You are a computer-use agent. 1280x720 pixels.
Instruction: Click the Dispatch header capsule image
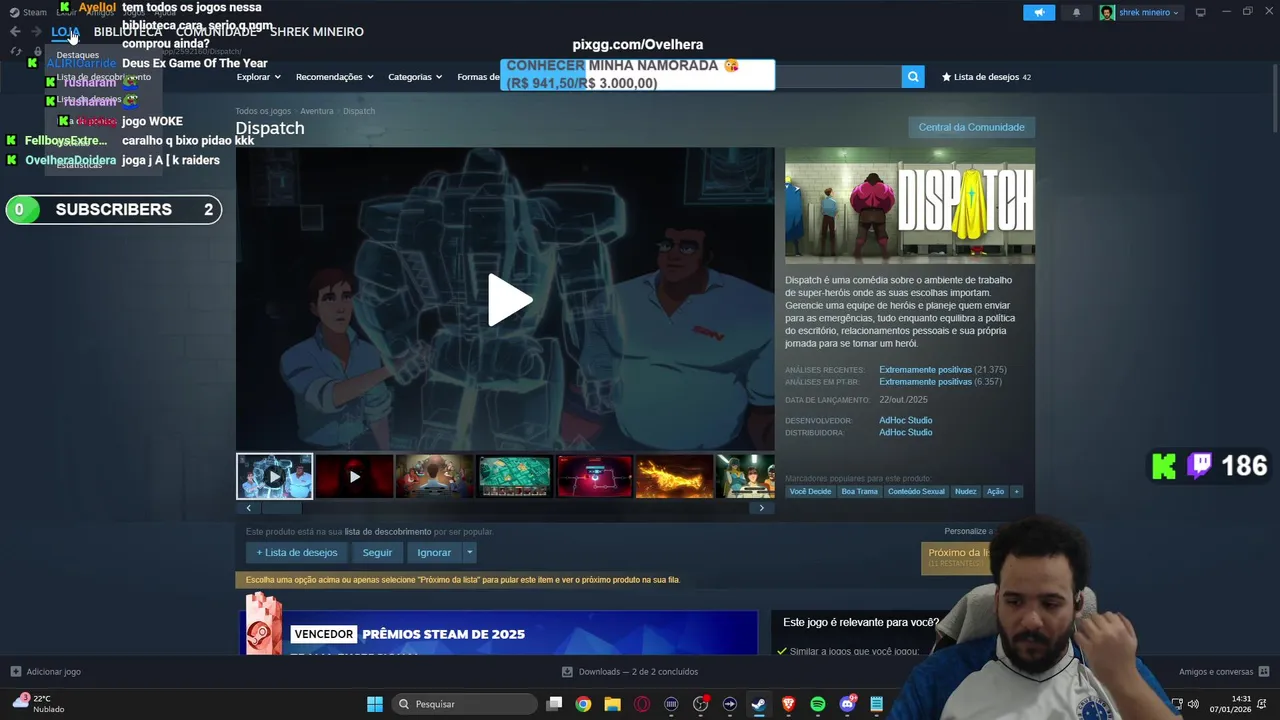click(910, 205)
